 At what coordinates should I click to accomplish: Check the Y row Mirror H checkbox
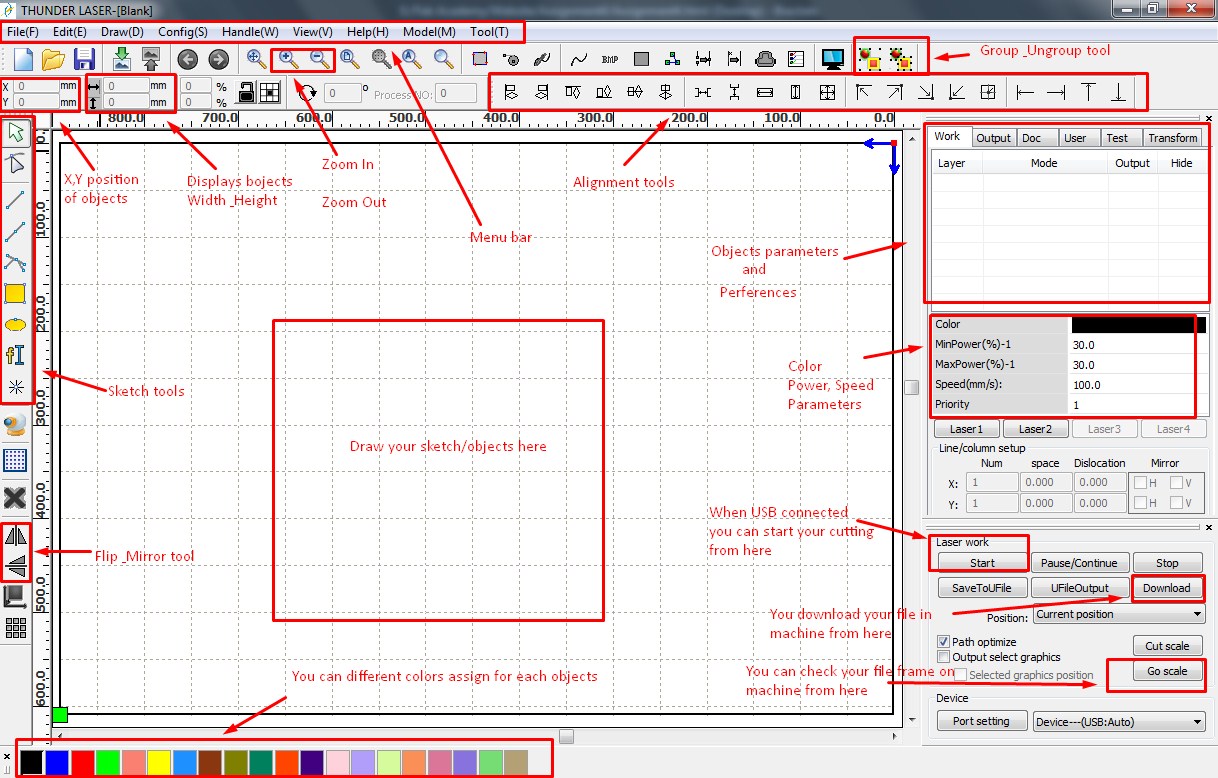click(x=1140, y=504)
